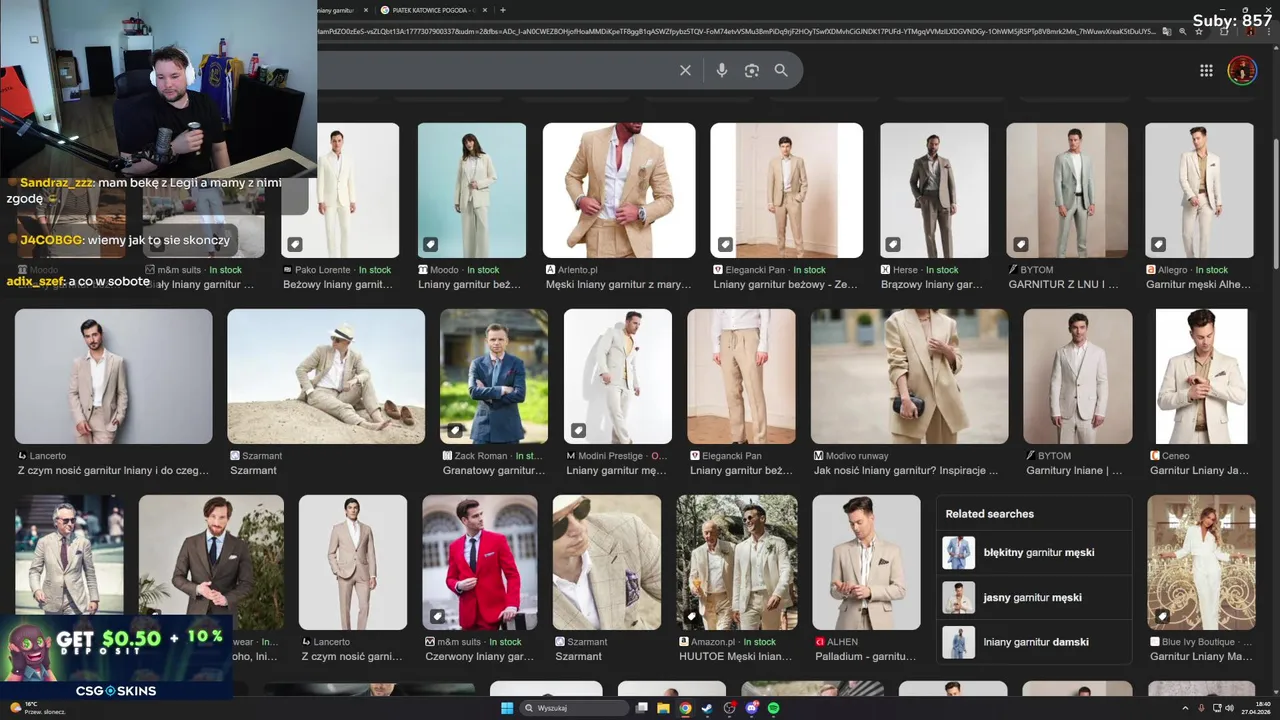Open Pako Lorente beige suit thumbnail
The image size is (1280, 720).
pyautogui.click(x=358, y=190)
